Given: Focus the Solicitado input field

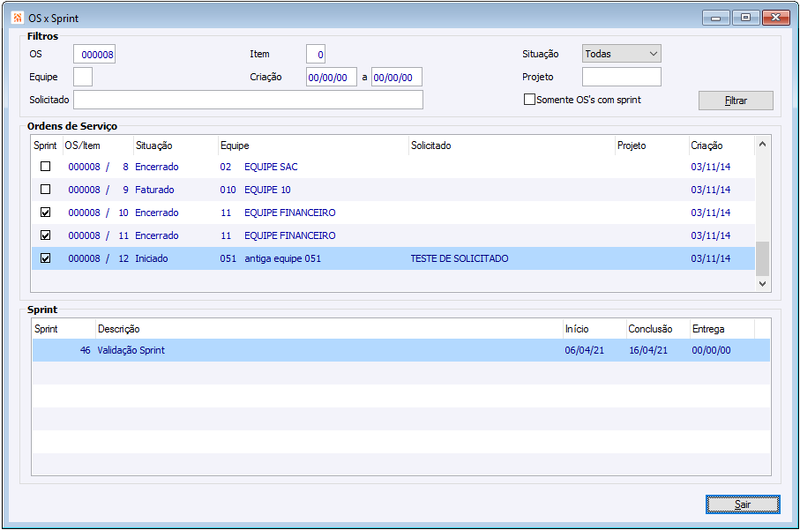Looking at the screenshot, I should (x=248, y=99).
